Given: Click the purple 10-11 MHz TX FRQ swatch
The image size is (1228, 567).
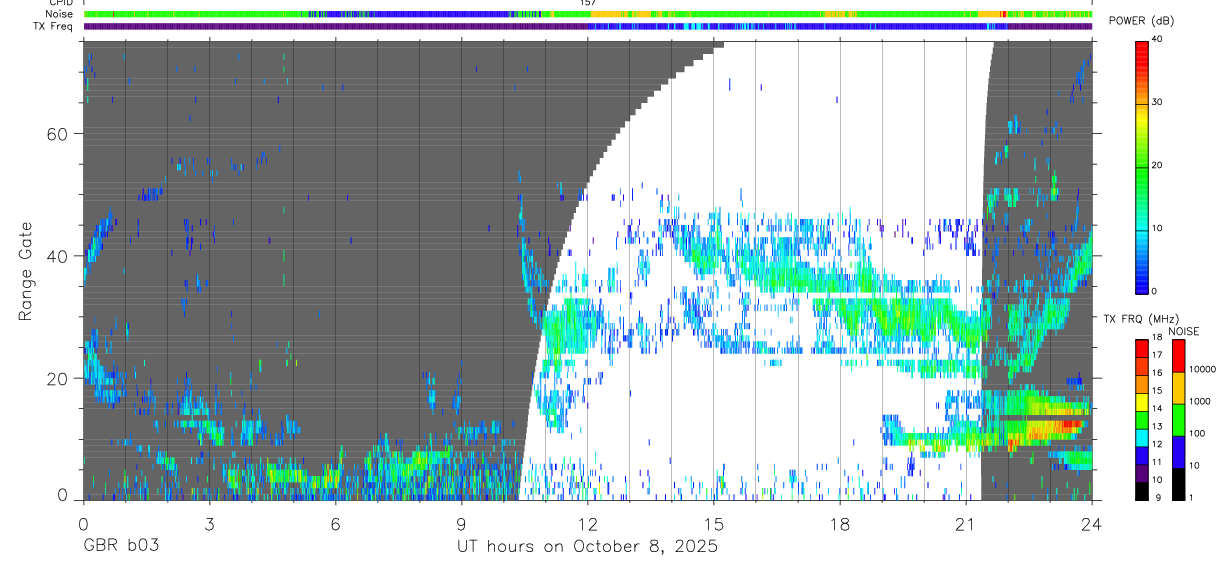Looking at the screenshot, I should coord(1142,472).
